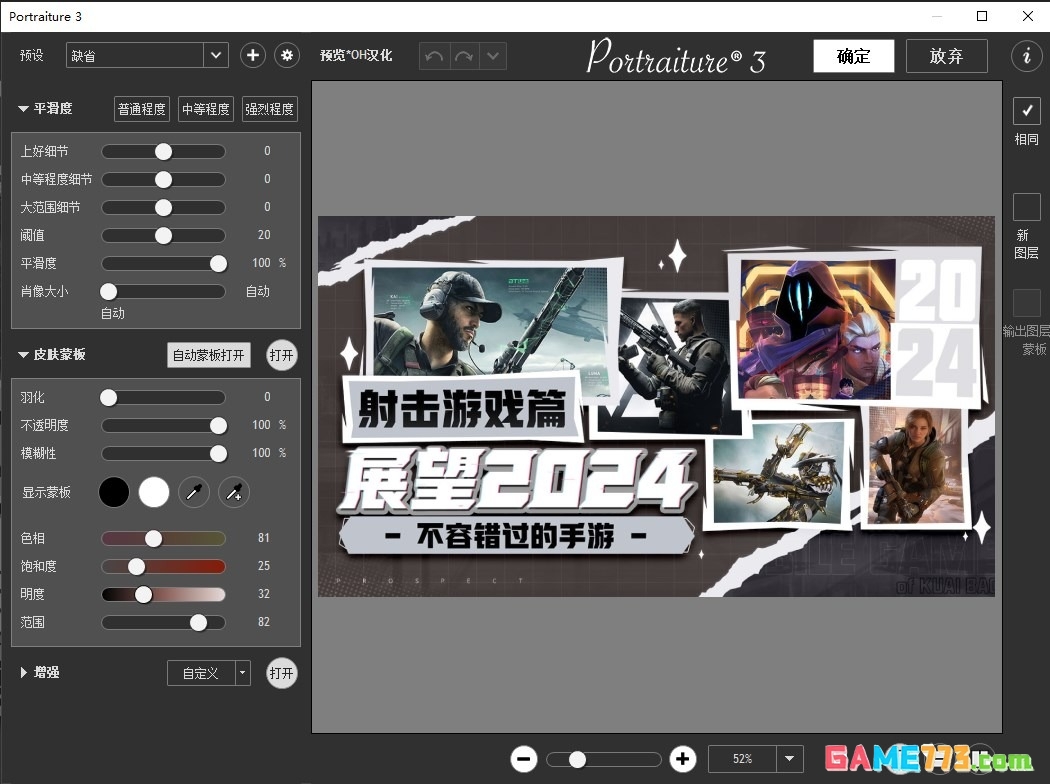Click the undo arrow icon
The image size is (1050, 784).
click(434, 56)
